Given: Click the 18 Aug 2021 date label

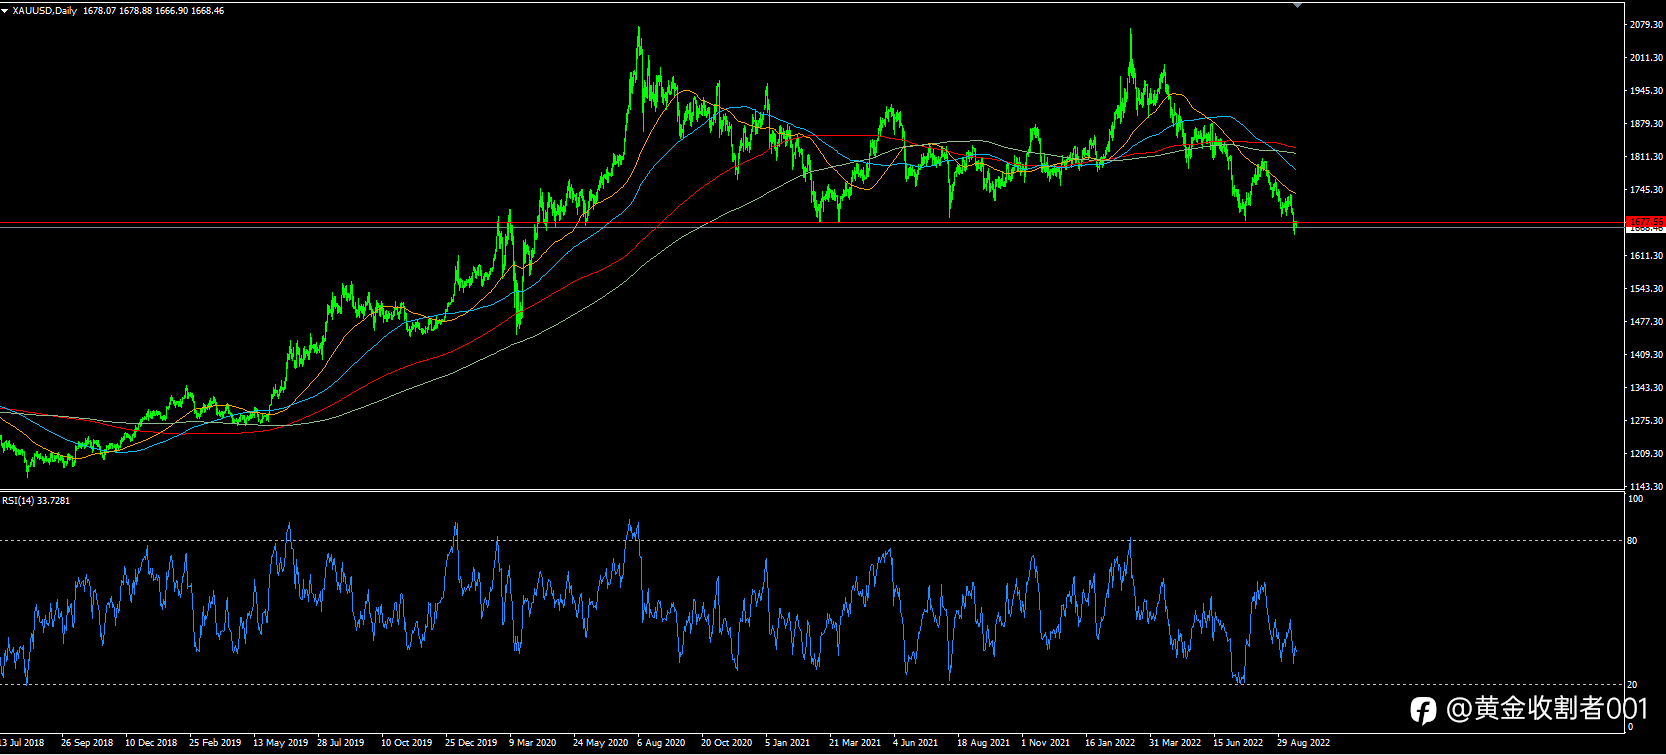Looking at the screenshot, I should 984,743.
